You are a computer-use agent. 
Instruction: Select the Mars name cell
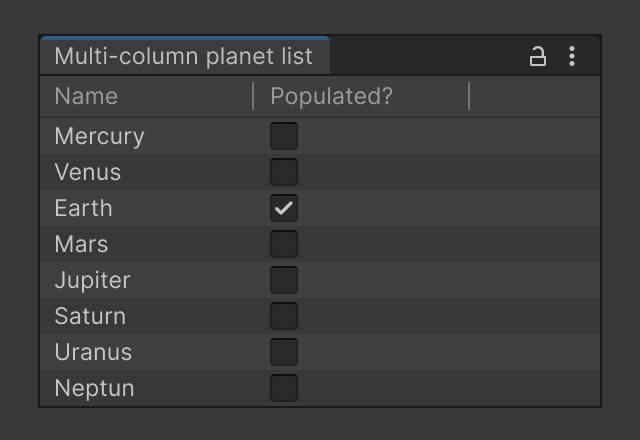tap(147, 244)
